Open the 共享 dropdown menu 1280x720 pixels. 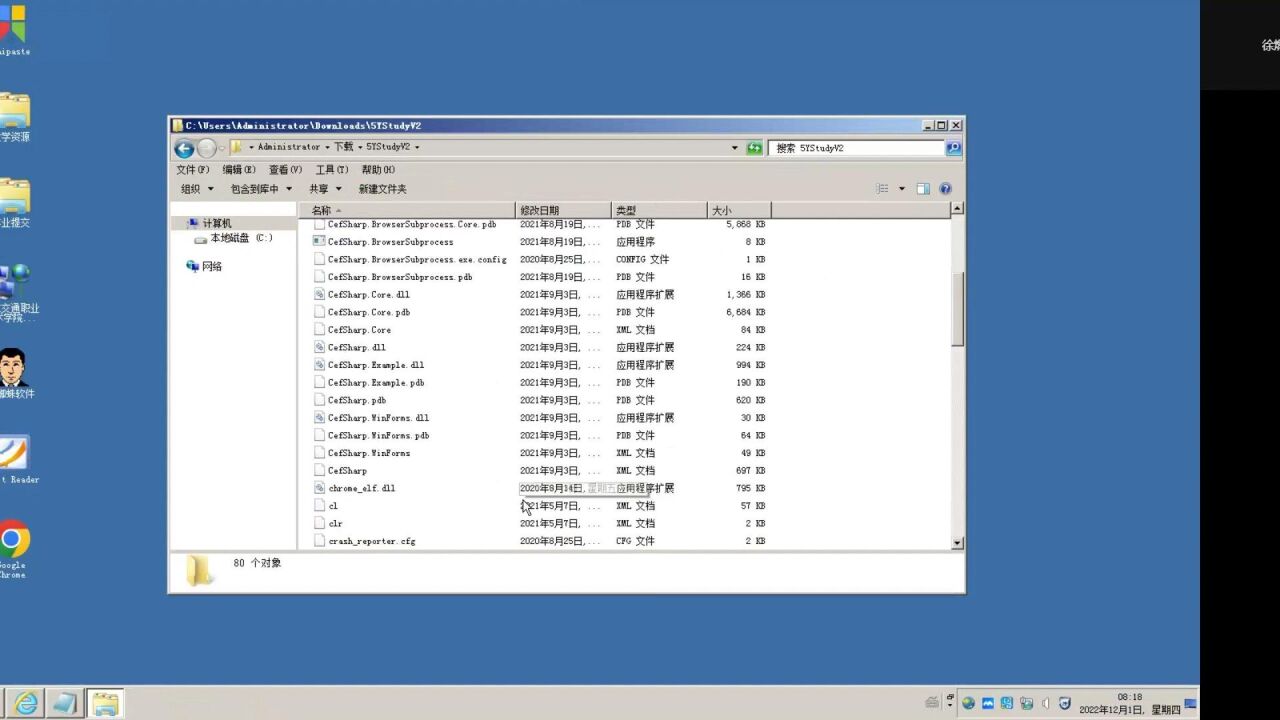[x=325, y=189]
